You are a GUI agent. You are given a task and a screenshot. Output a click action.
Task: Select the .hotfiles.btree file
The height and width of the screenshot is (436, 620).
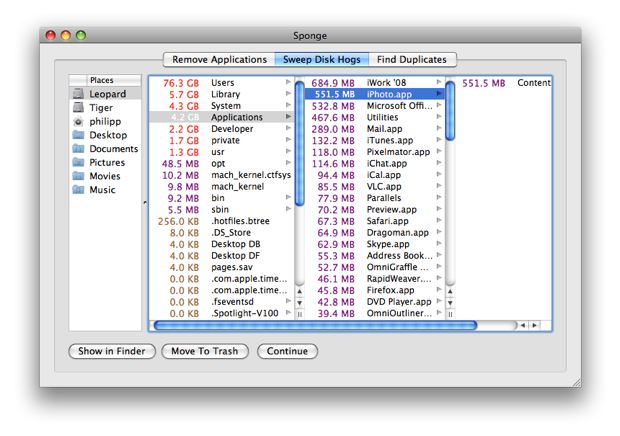[x=221, y=221]
